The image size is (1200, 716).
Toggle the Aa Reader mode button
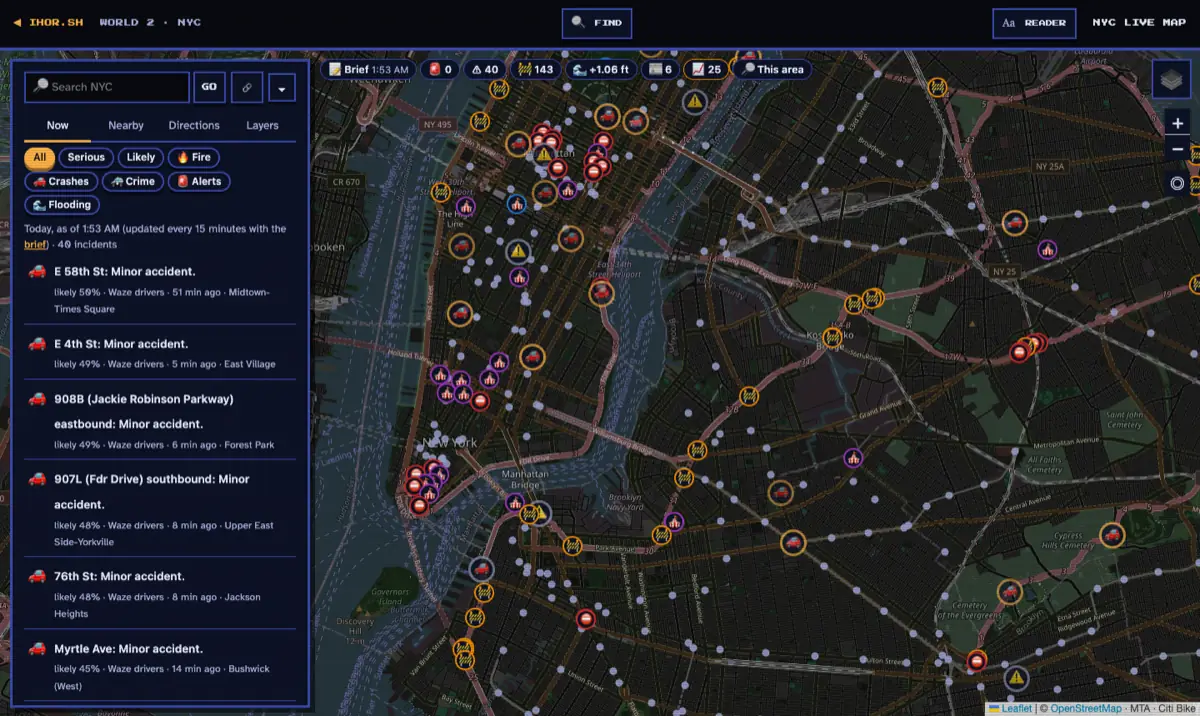pos(1034,23)
